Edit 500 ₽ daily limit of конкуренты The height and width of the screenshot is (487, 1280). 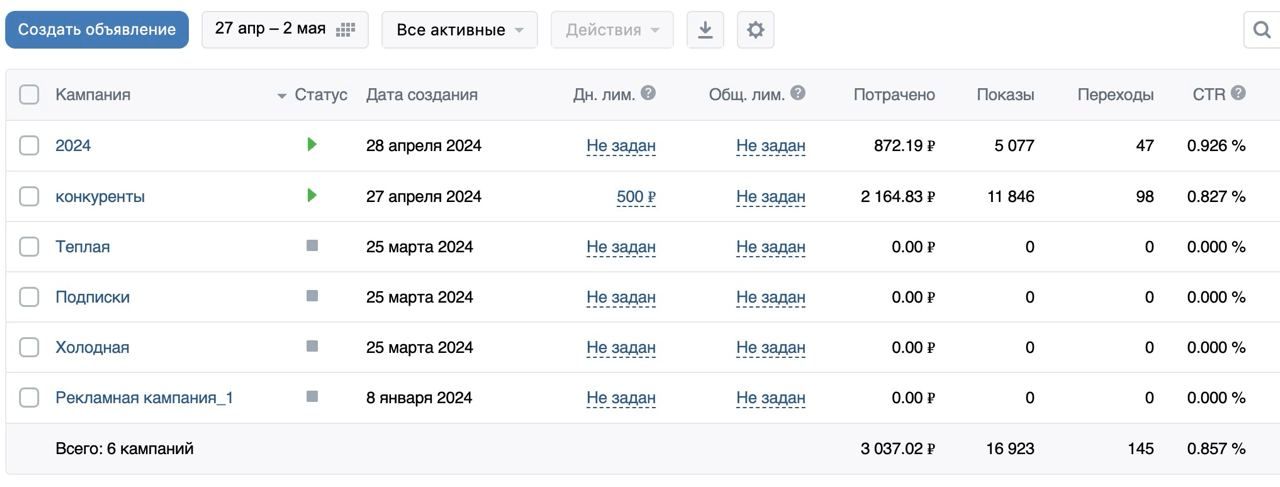click(x=636, y=196)
